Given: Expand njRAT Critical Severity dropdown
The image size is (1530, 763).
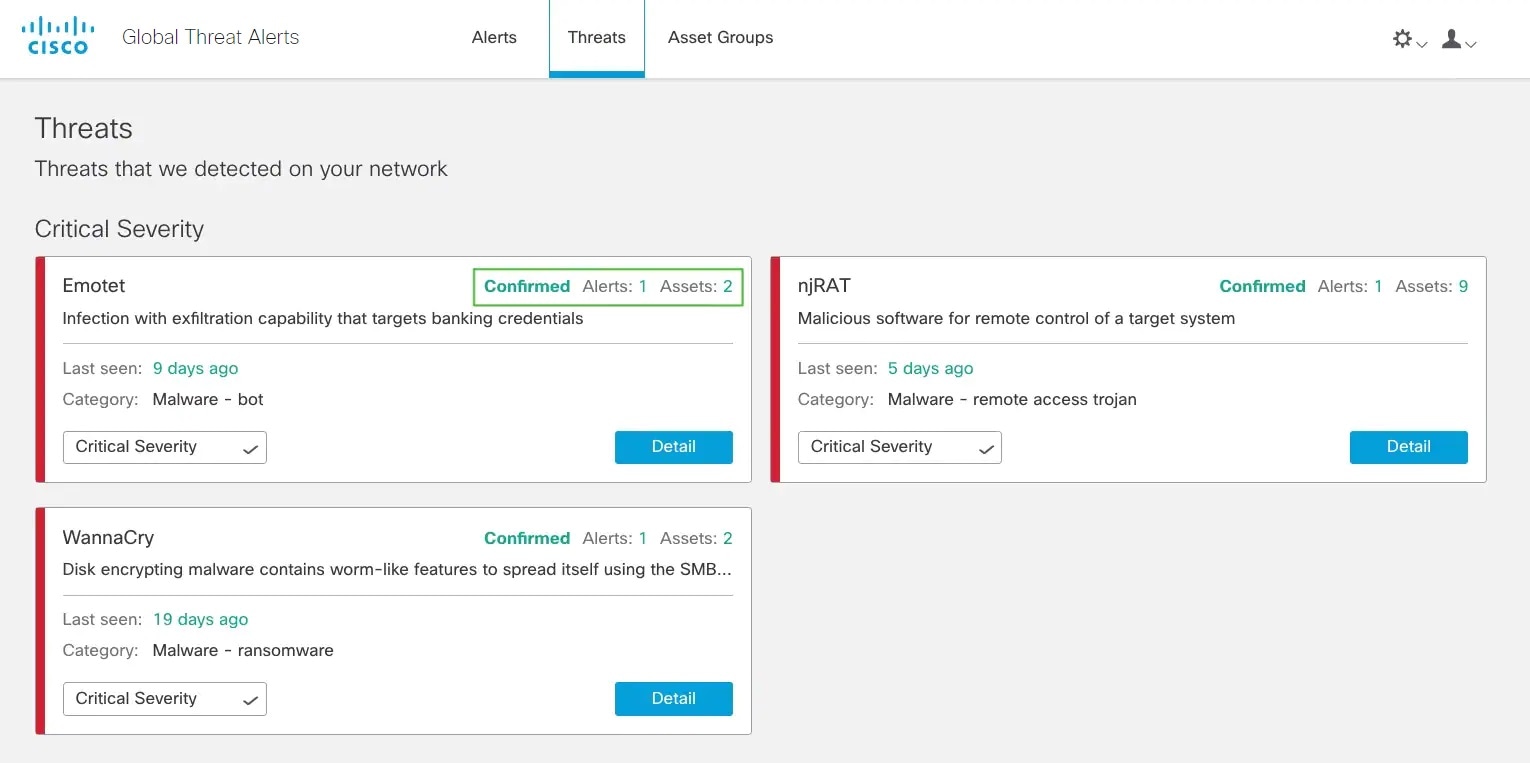Looking at the screenshot, I should (x=900, y=447).
